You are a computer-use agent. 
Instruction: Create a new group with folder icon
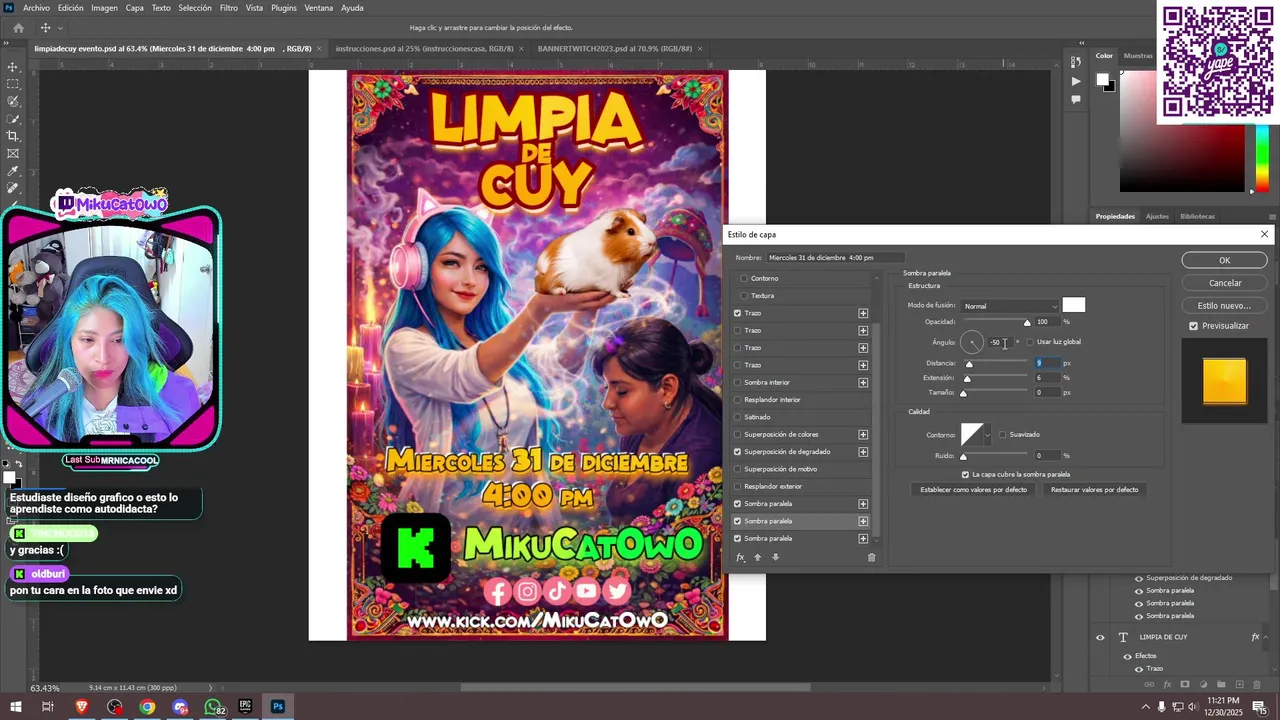pyautogui.click(x=1221, y=685)
